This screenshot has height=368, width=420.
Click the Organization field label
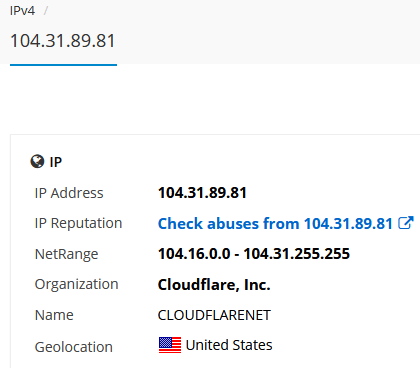click(77, 285)
